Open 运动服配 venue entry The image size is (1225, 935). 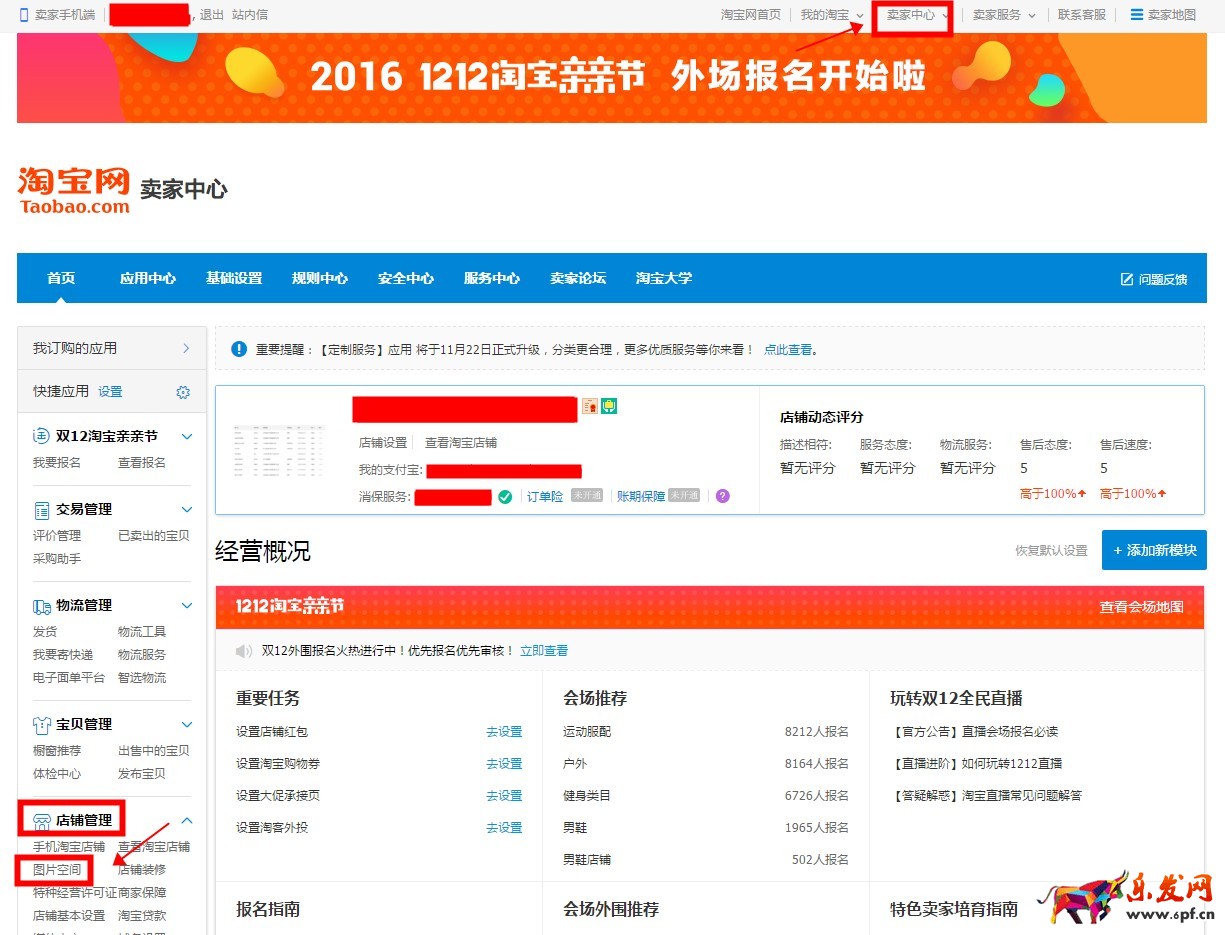tap(587, 732)
